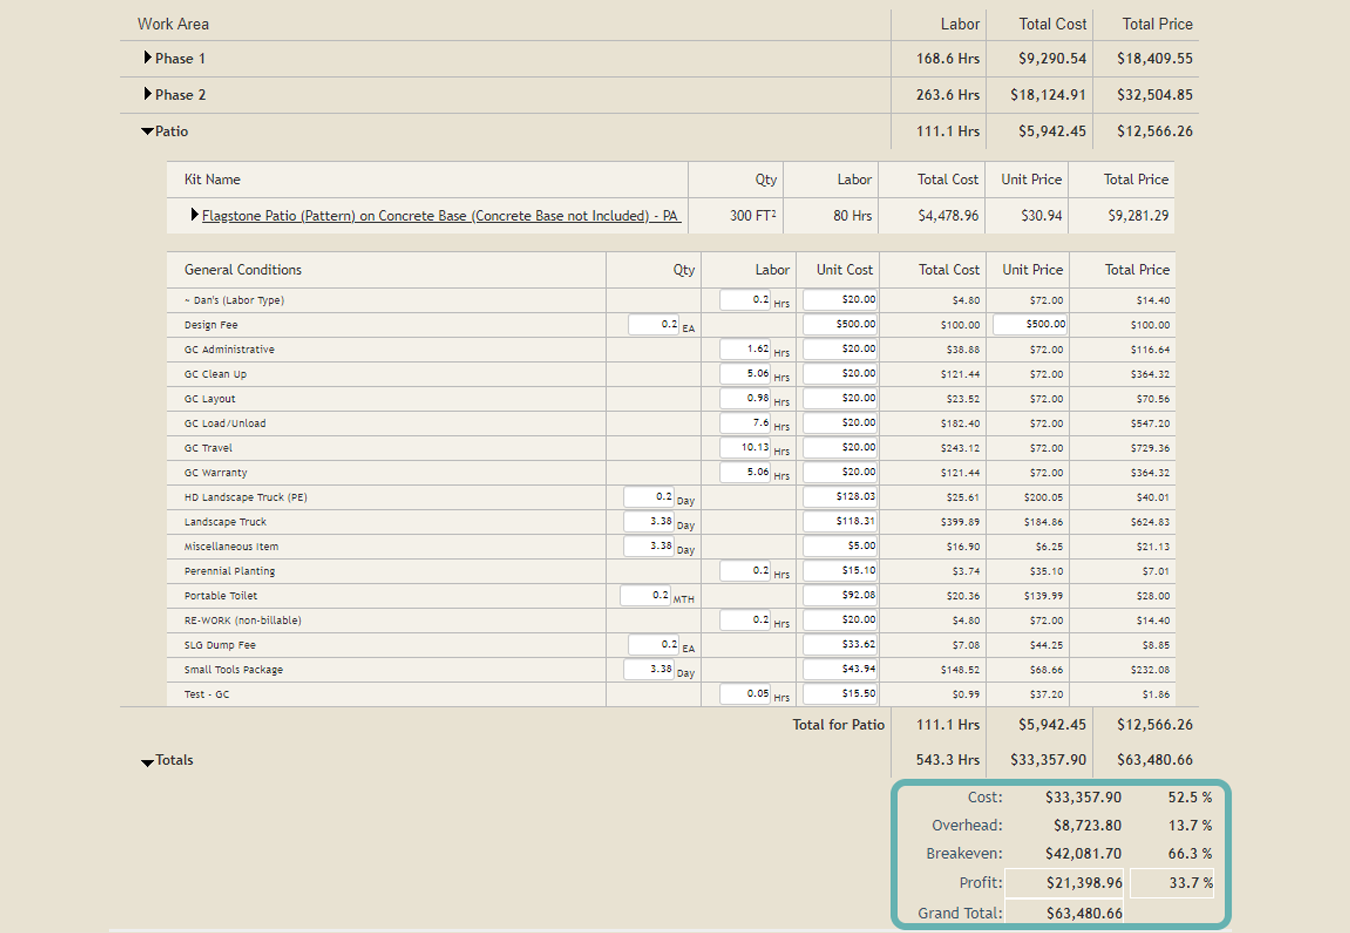Viewport: 1350px width, 933px height.
Task: Edit HD Landscape Truck unit cost field
Action: click(840, 496)
